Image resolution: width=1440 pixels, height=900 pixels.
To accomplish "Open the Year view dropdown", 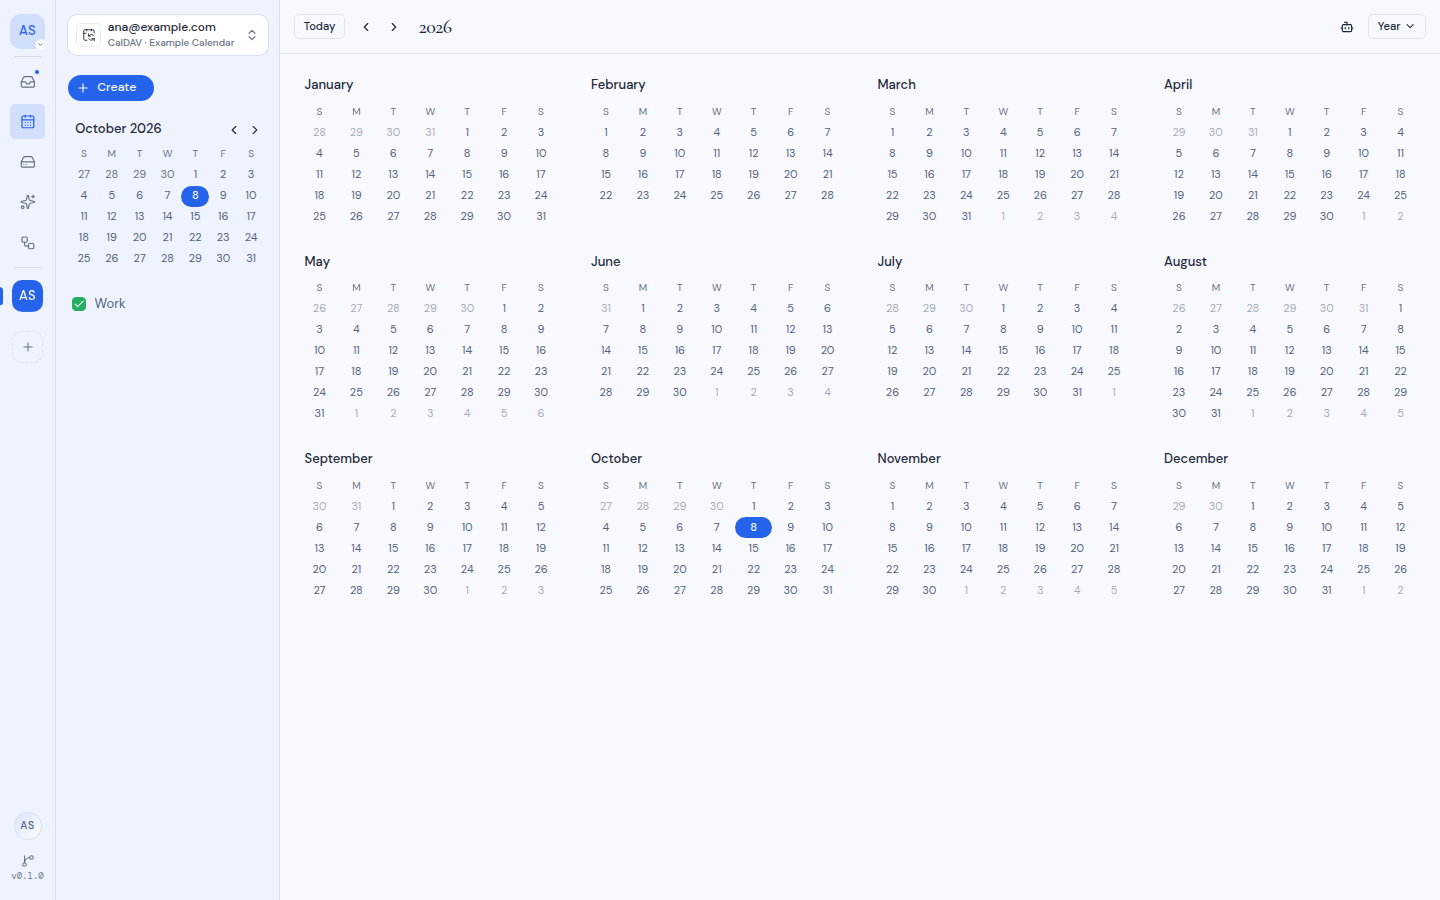I will pyautogui.click(x=1396, y=27).
